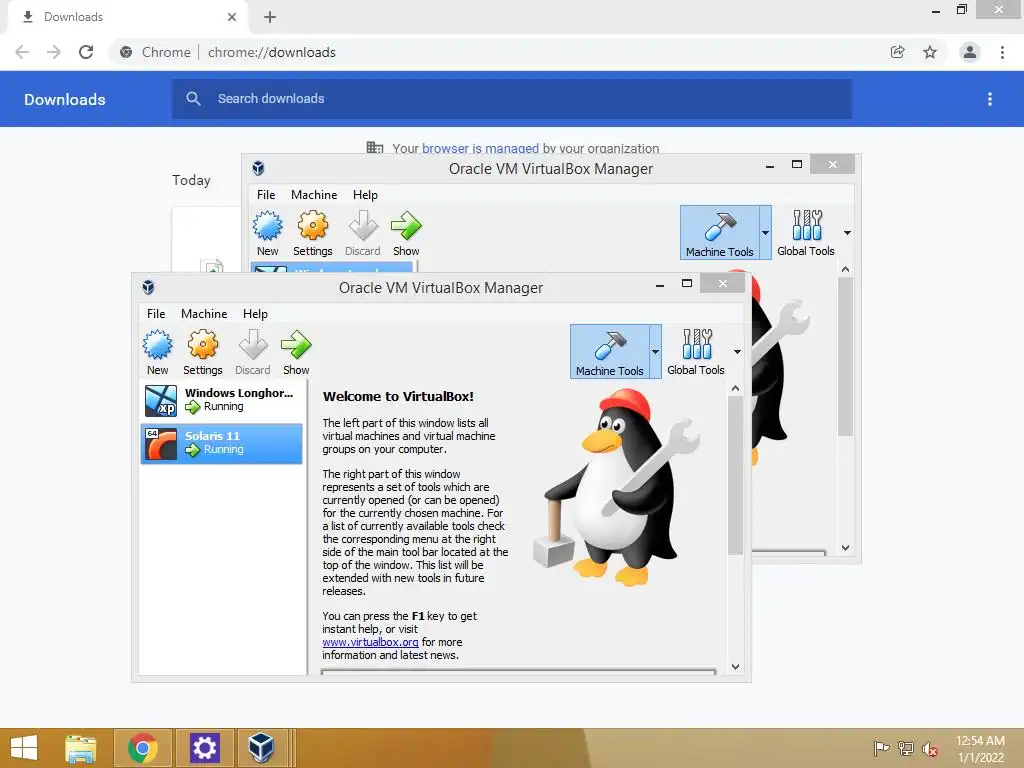Expand Global Tools dropdown arrow in back window

(847, 233)
